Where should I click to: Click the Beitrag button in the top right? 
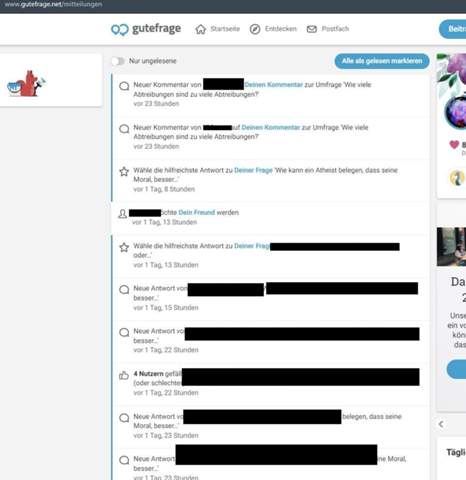click(x=453, y=29)
